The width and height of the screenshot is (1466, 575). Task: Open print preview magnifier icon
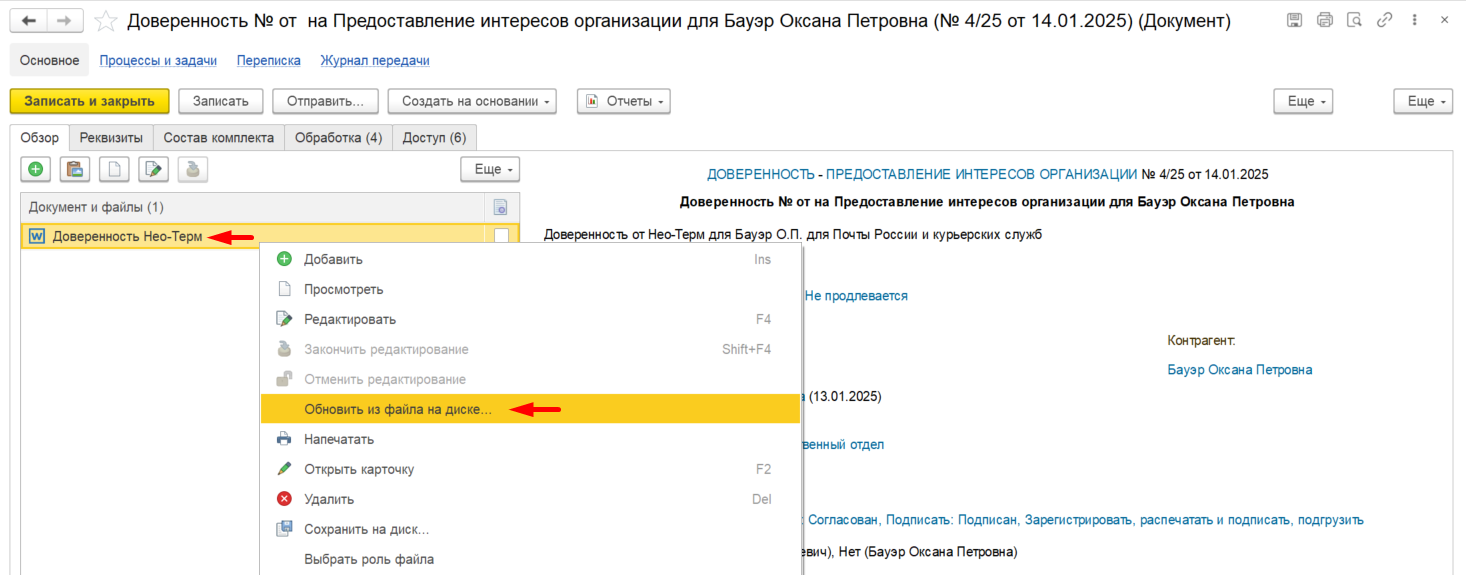pyautogui.click(x=1354, y=20)
